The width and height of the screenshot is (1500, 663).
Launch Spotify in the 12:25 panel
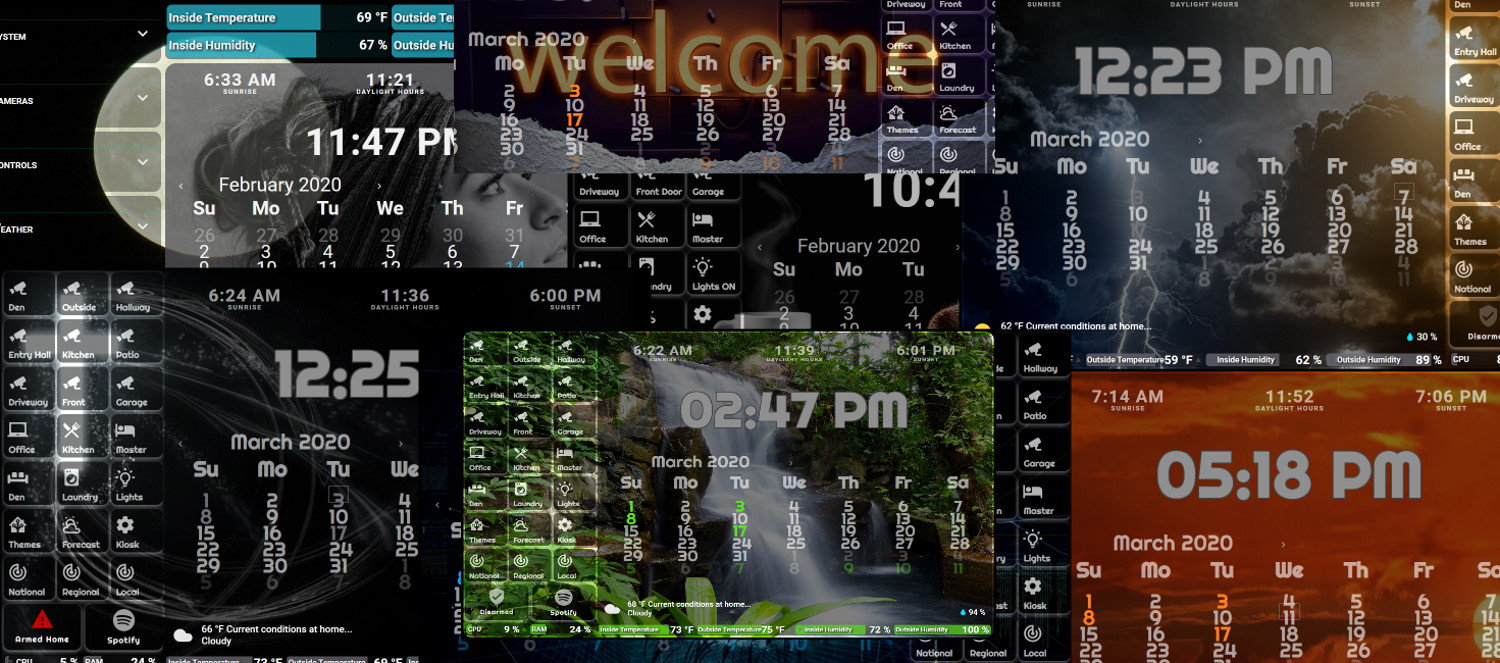point(123,627)
